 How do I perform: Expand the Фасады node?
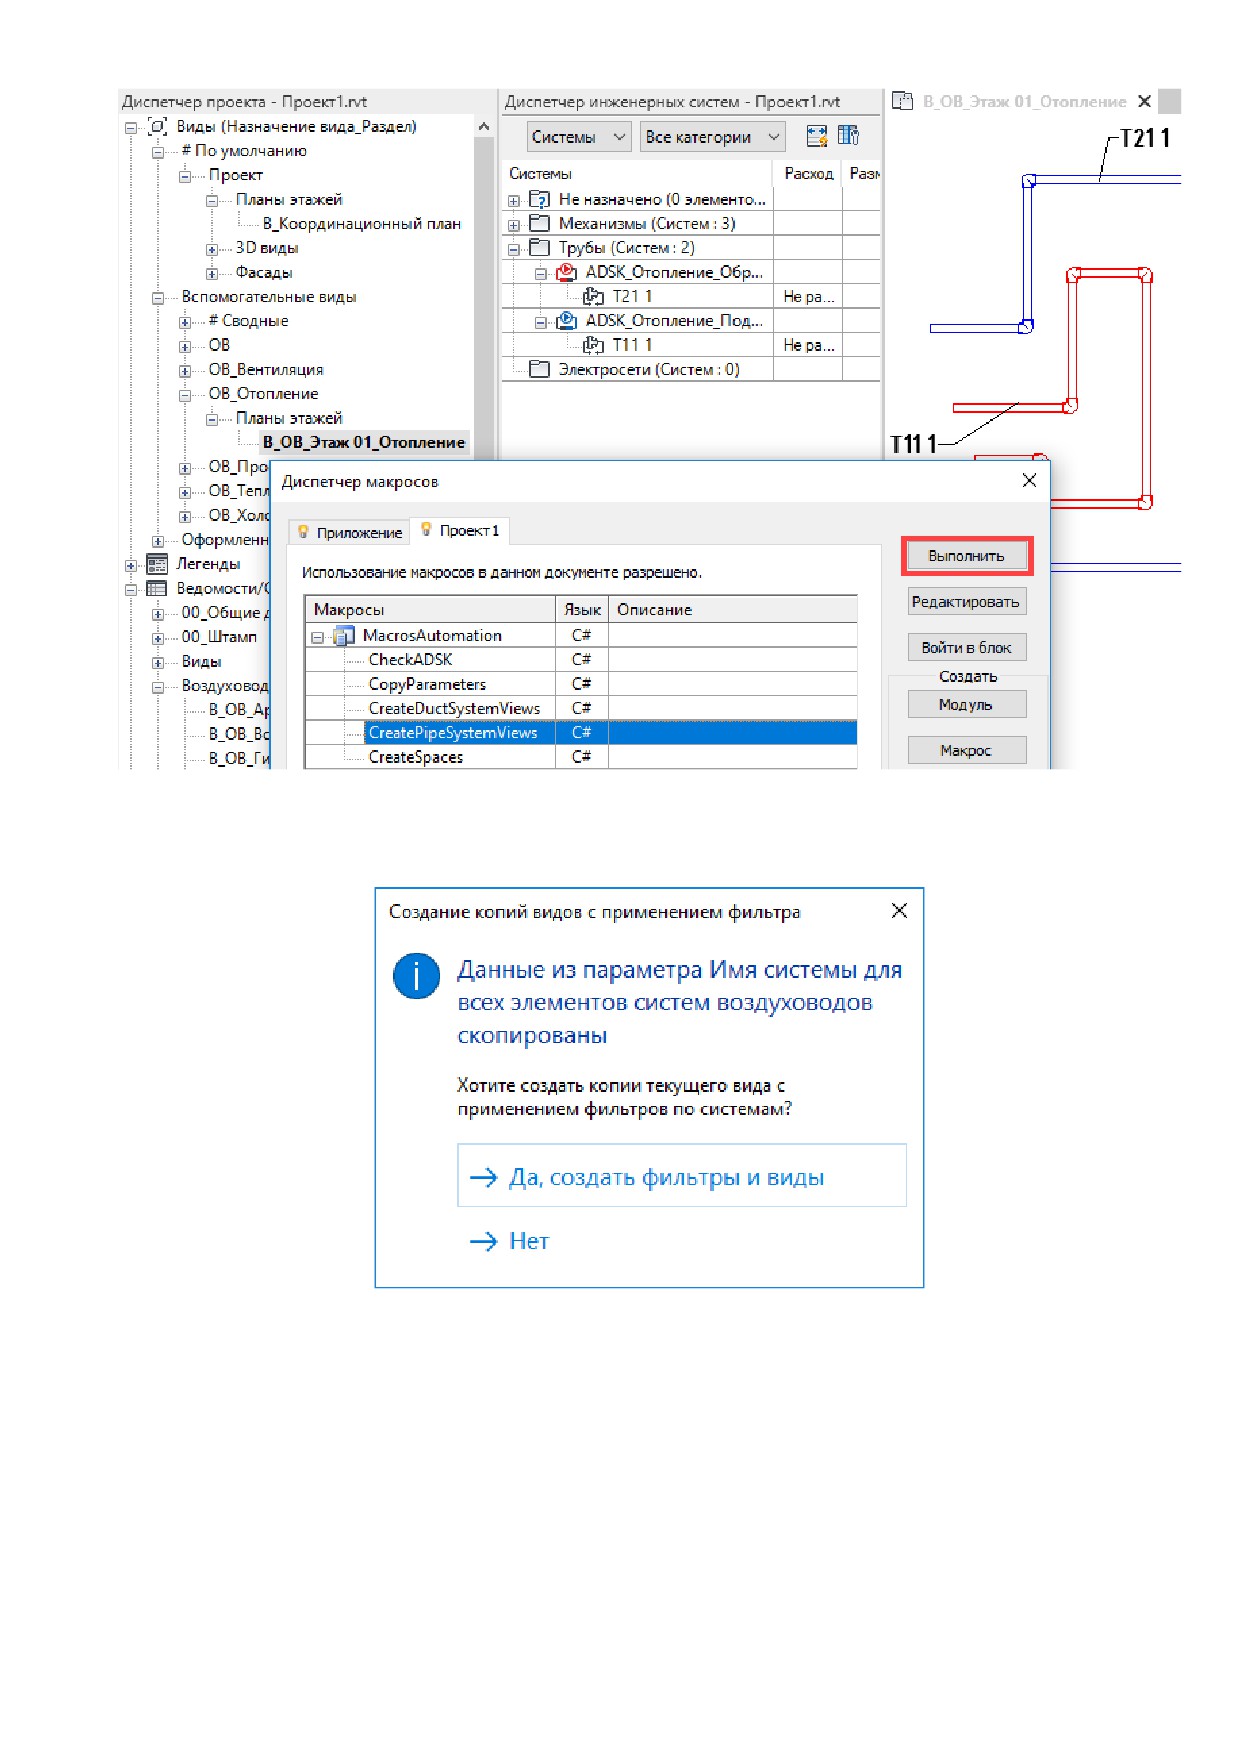pyautogui.click(x=212, y=273)
